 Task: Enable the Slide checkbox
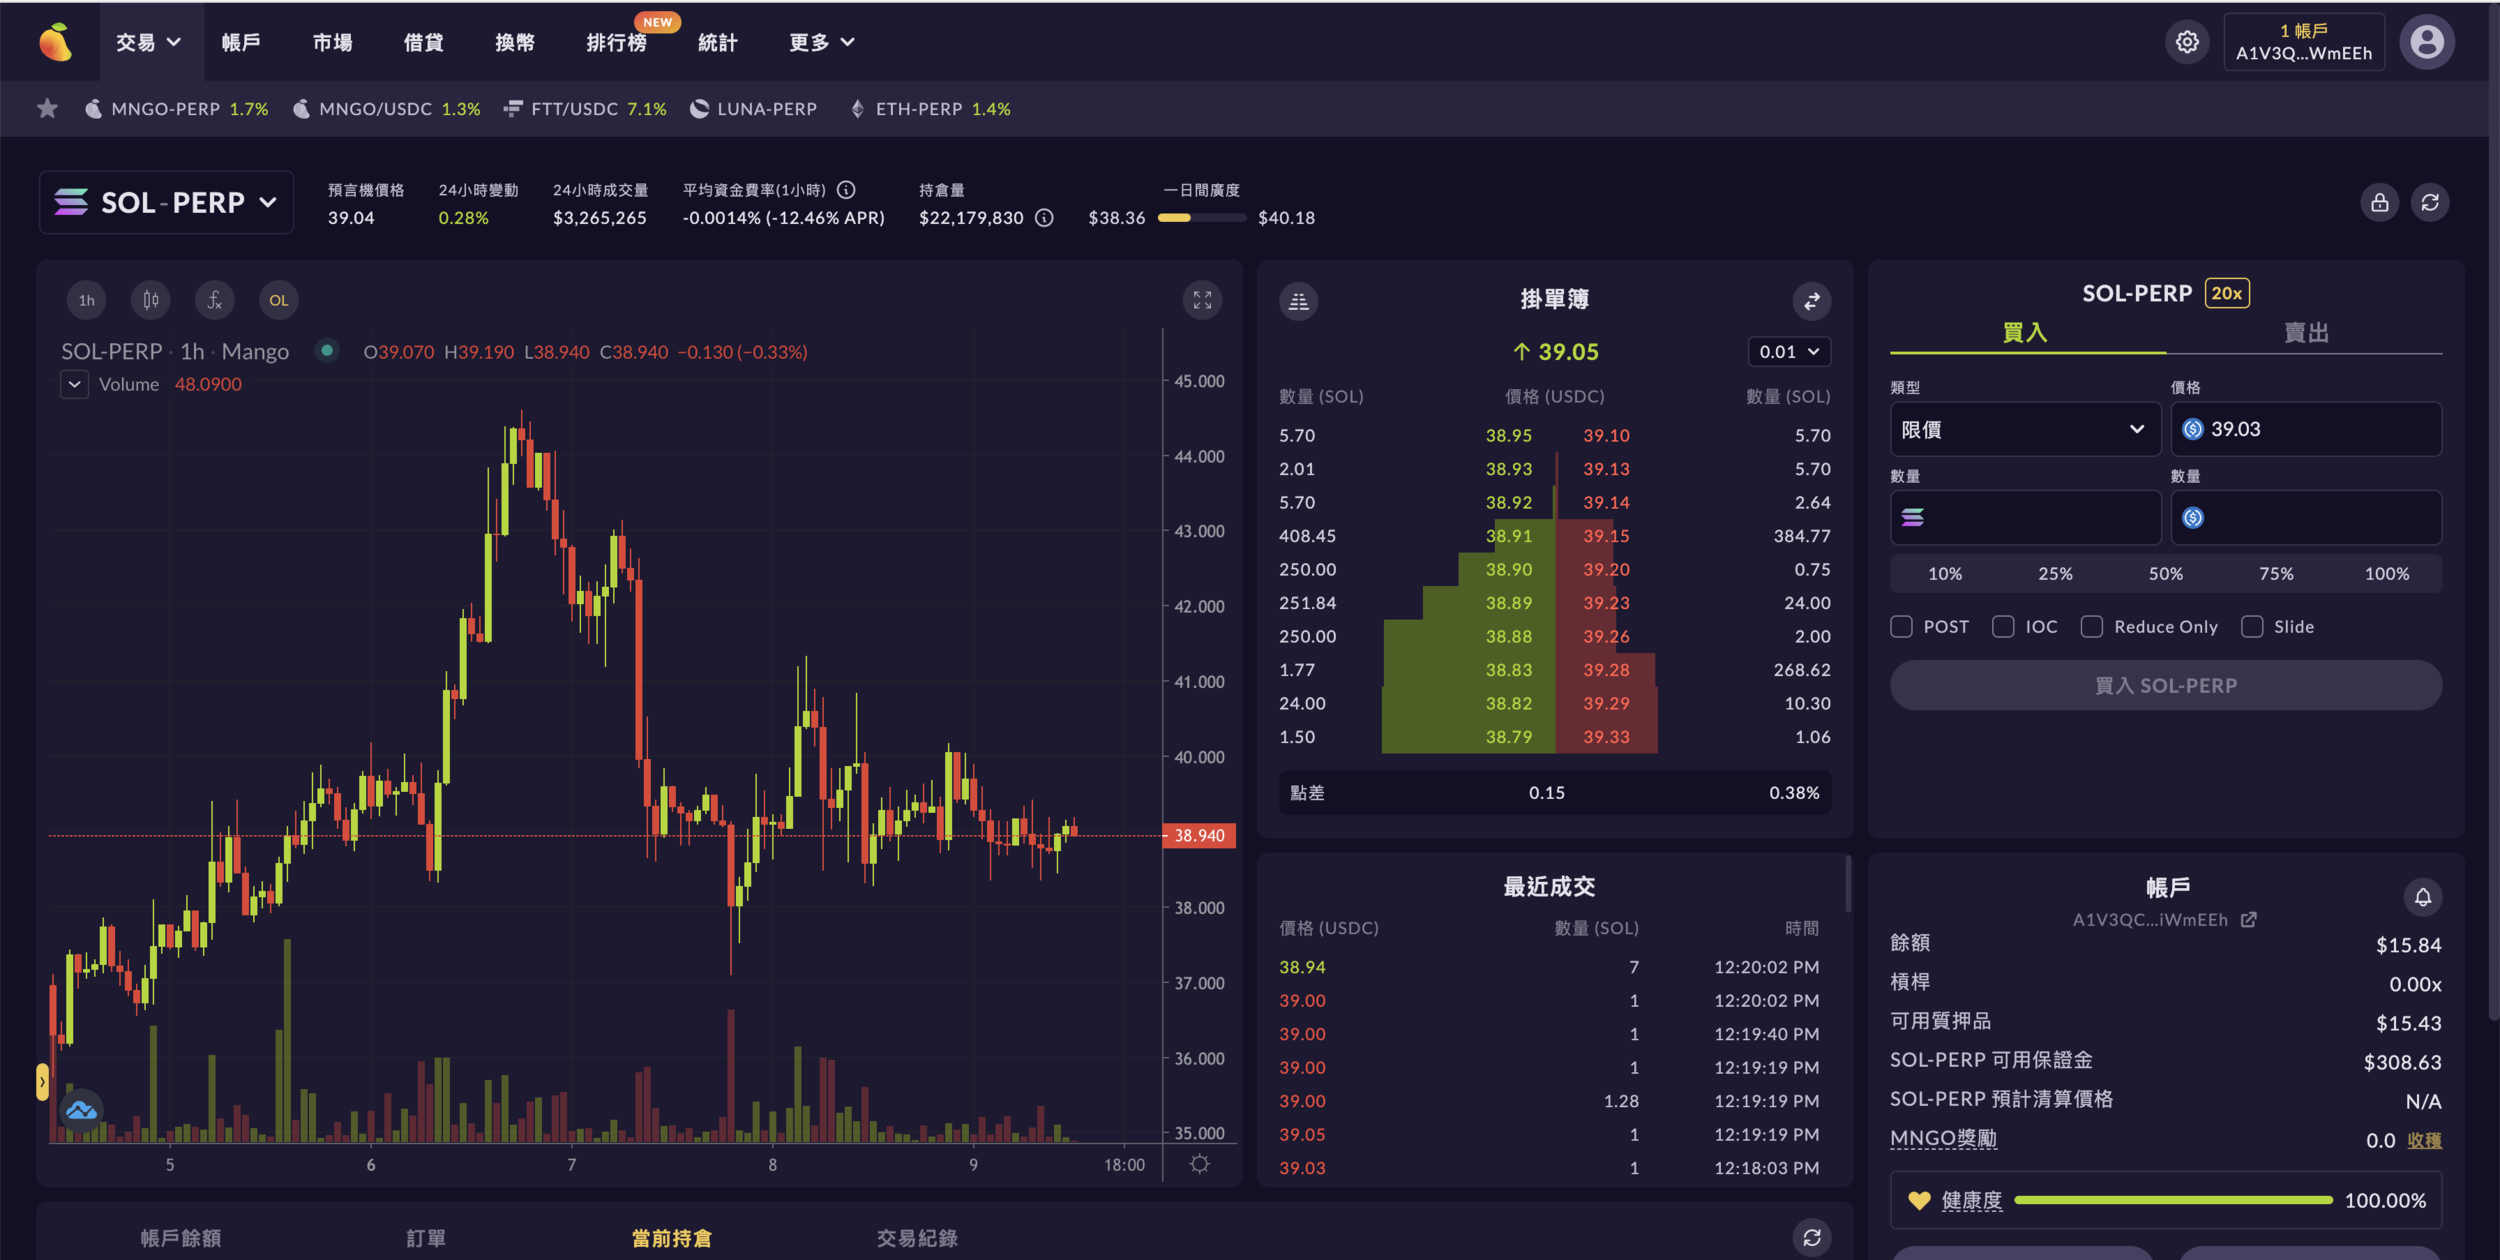2252,627
